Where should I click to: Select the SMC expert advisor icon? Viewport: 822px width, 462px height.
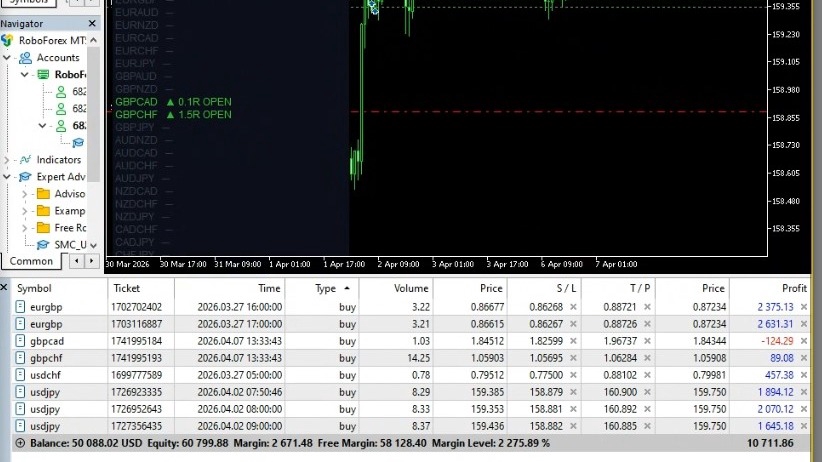coord(43,245)
